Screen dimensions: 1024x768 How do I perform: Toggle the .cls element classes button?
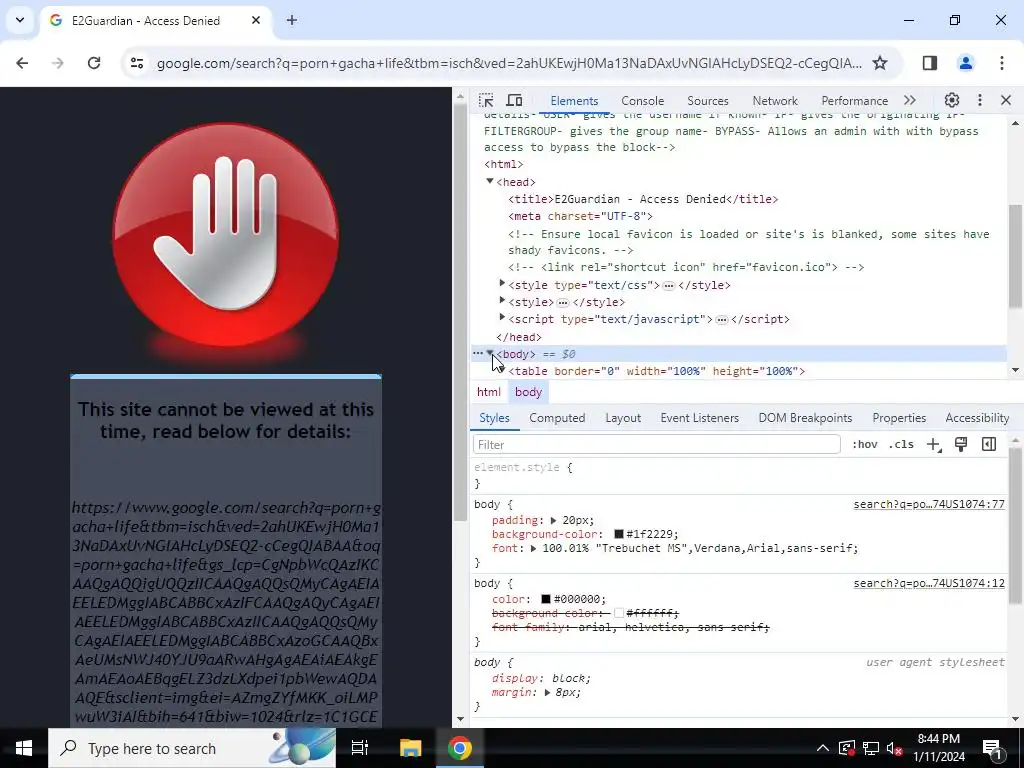click(901, 444)
